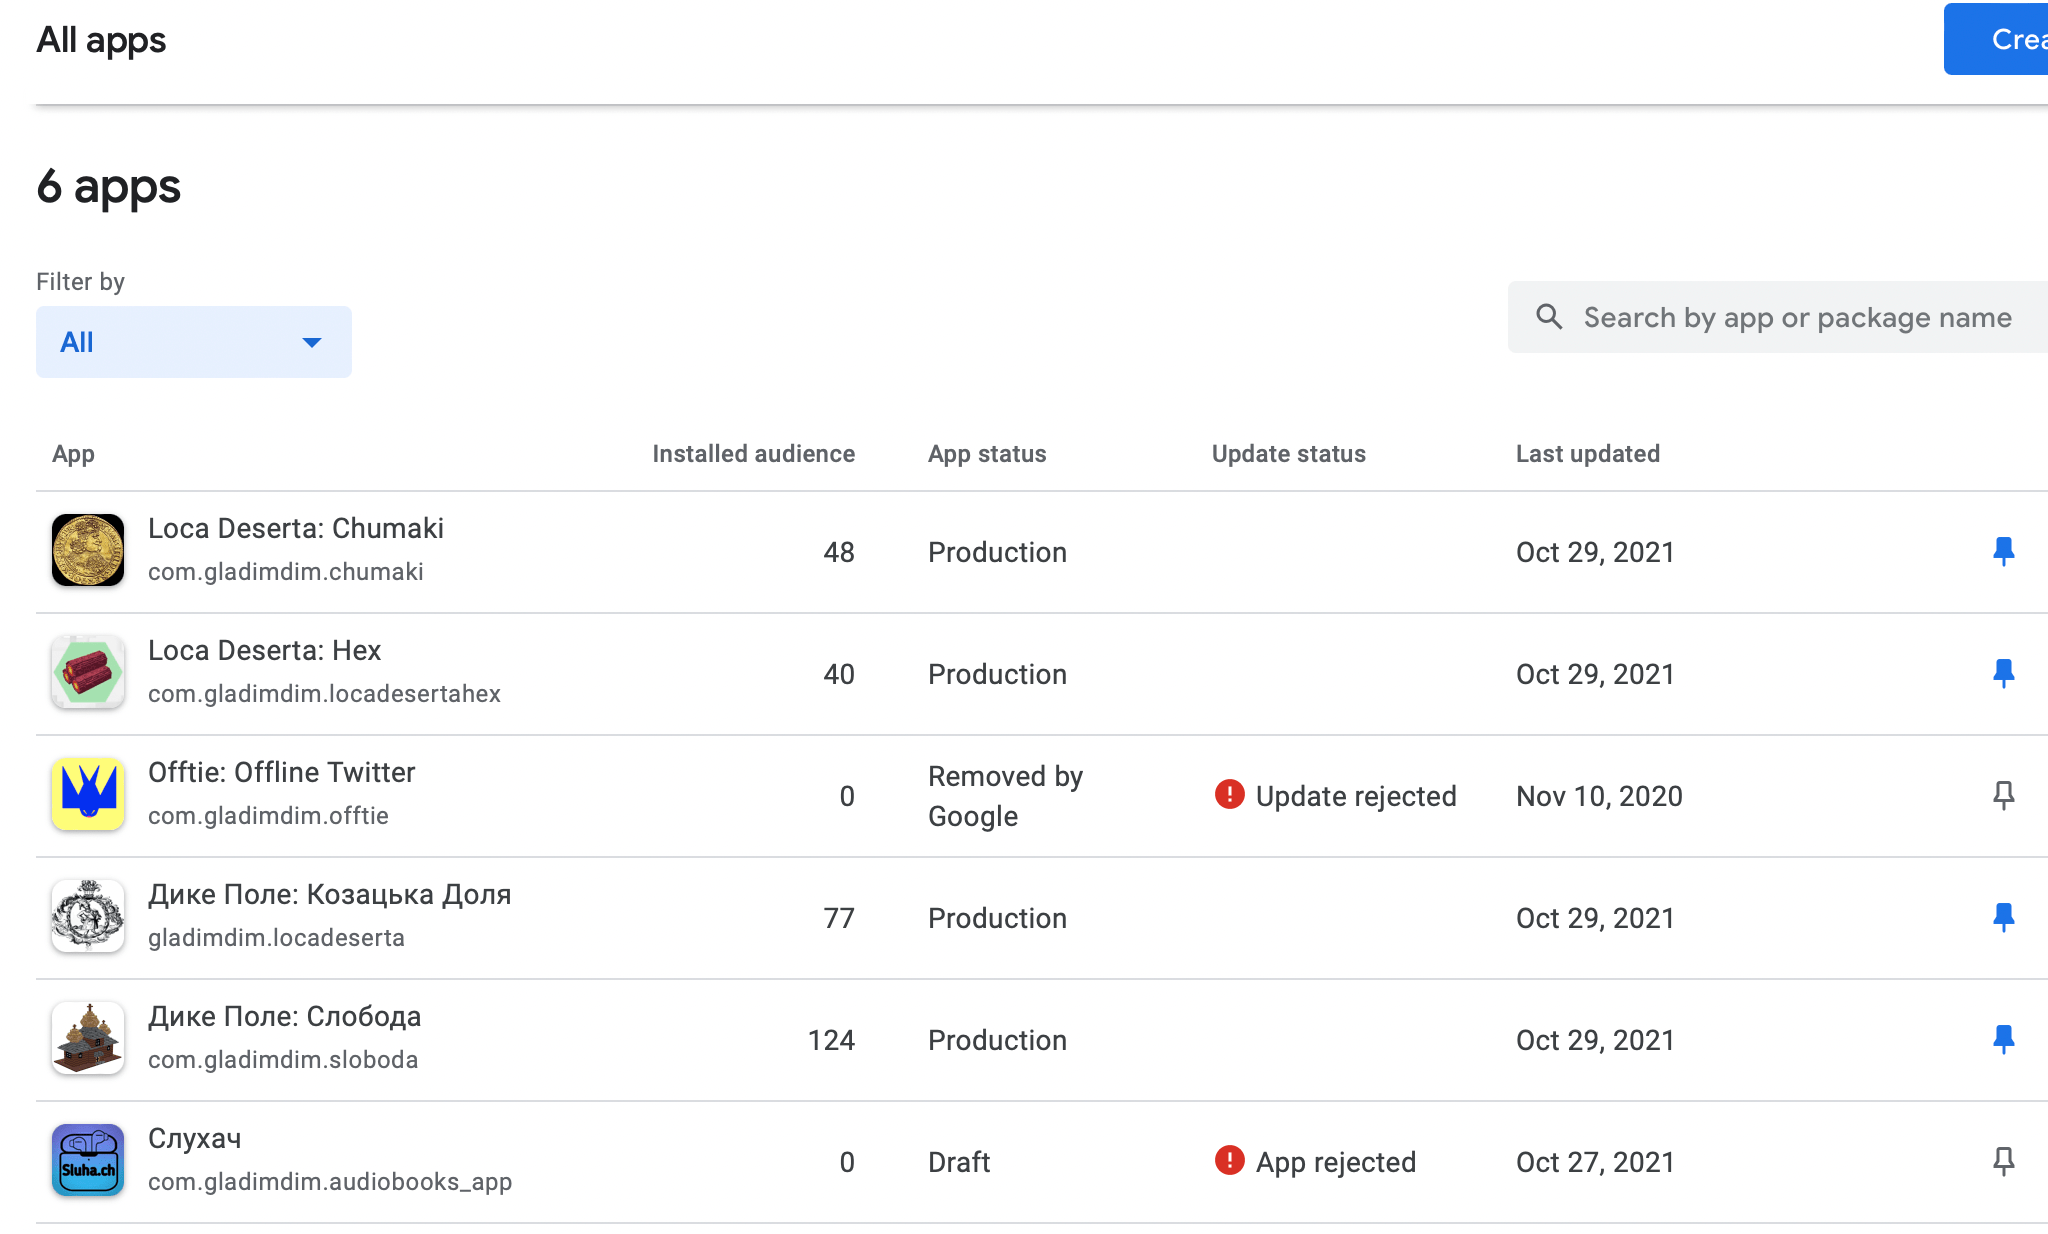Click the search magnifier icon
Screen dimensions: 2048x1234
point(1549,317)
